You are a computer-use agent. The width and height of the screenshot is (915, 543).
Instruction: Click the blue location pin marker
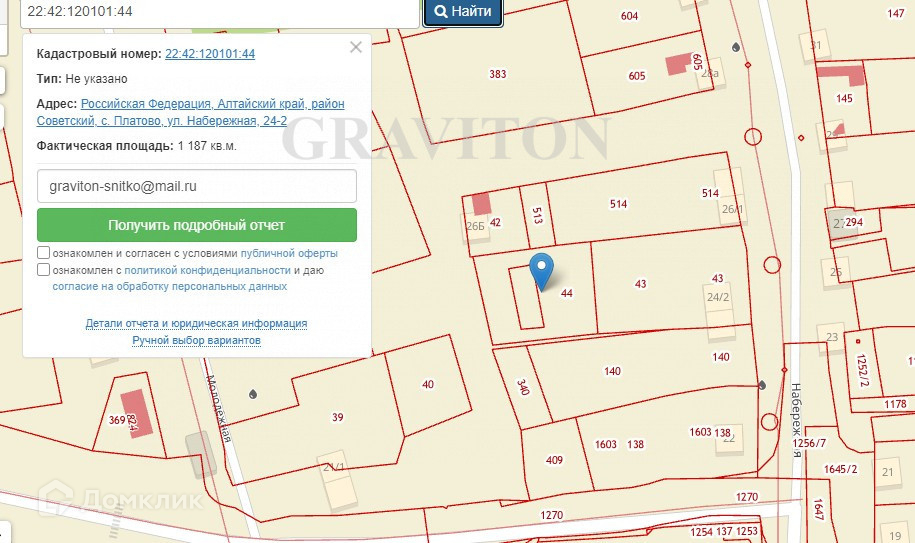[542, 271]
